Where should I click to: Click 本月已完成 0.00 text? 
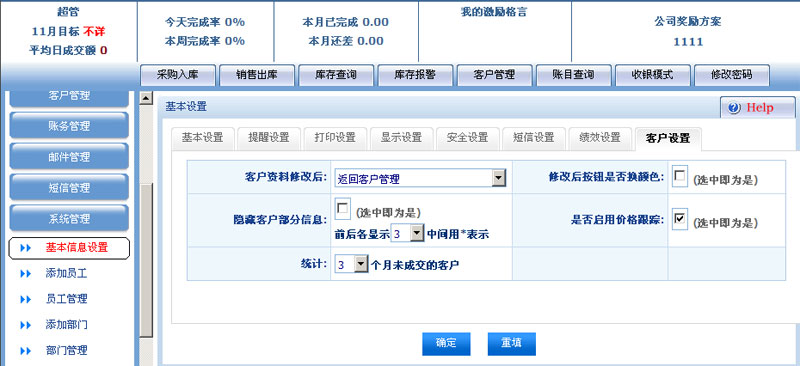[345, 22]
